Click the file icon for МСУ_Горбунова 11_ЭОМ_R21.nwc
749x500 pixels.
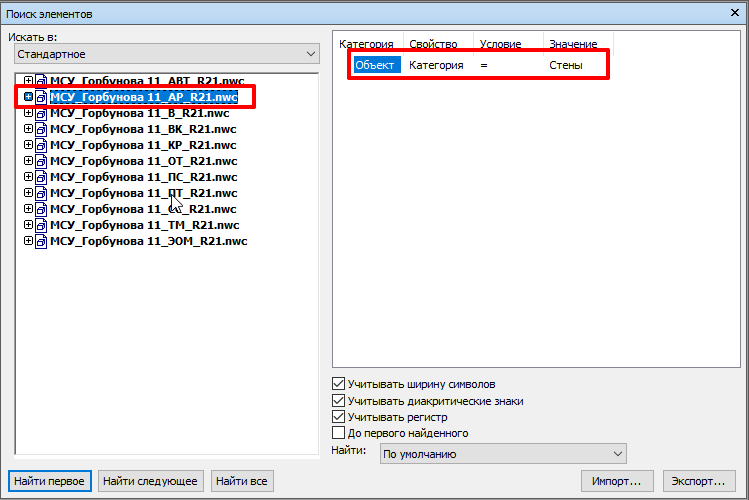[41, 241]
